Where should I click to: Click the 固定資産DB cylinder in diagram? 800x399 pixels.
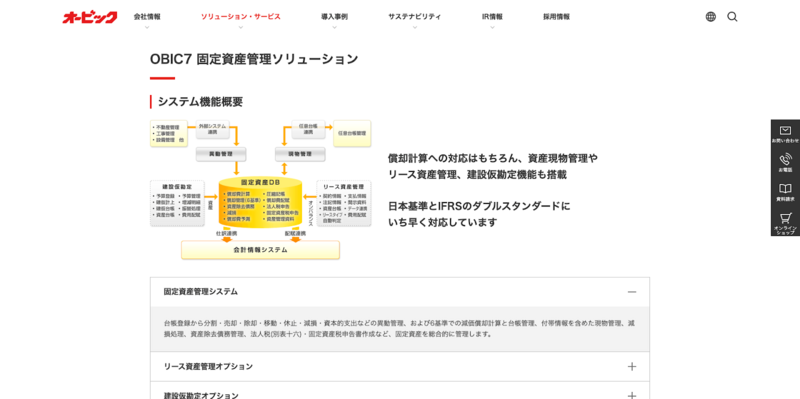click(260, 202)
